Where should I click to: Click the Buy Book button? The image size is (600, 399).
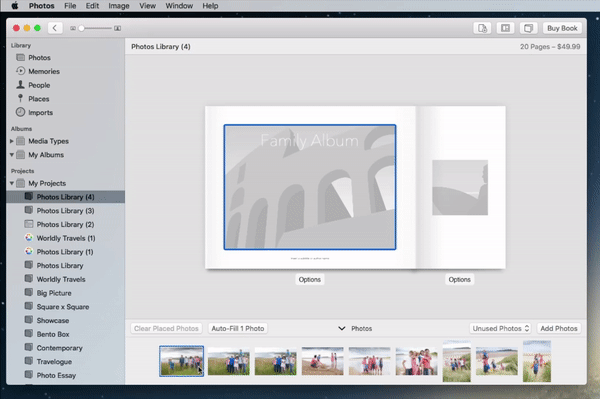[562, 28]
